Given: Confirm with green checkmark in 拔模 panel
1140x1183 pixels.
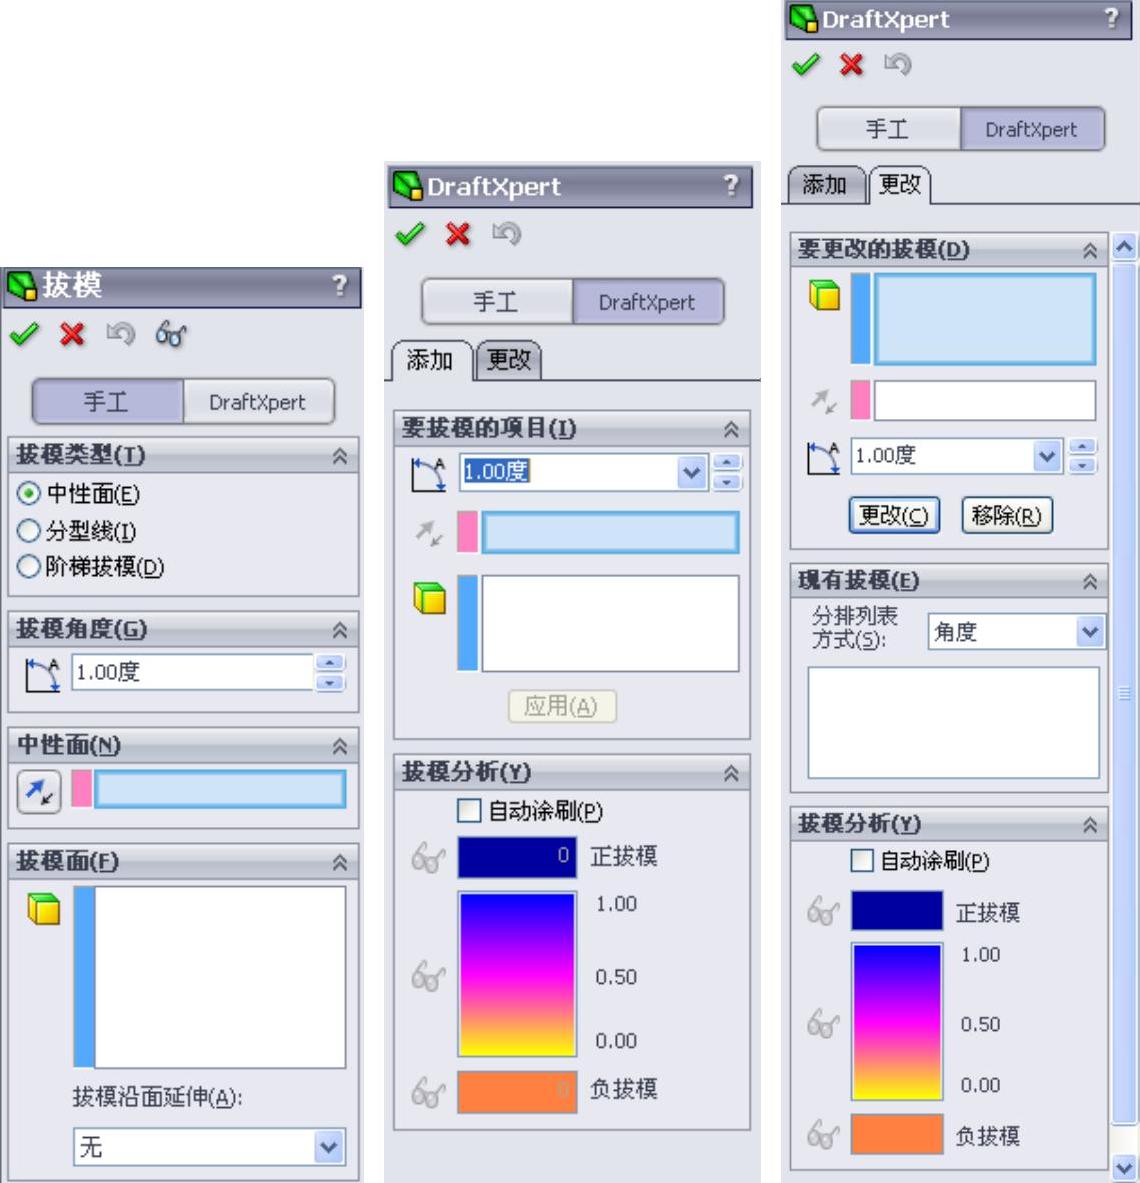Looking at the screenshot, I should pyautogui.click(x=24, y=333).
